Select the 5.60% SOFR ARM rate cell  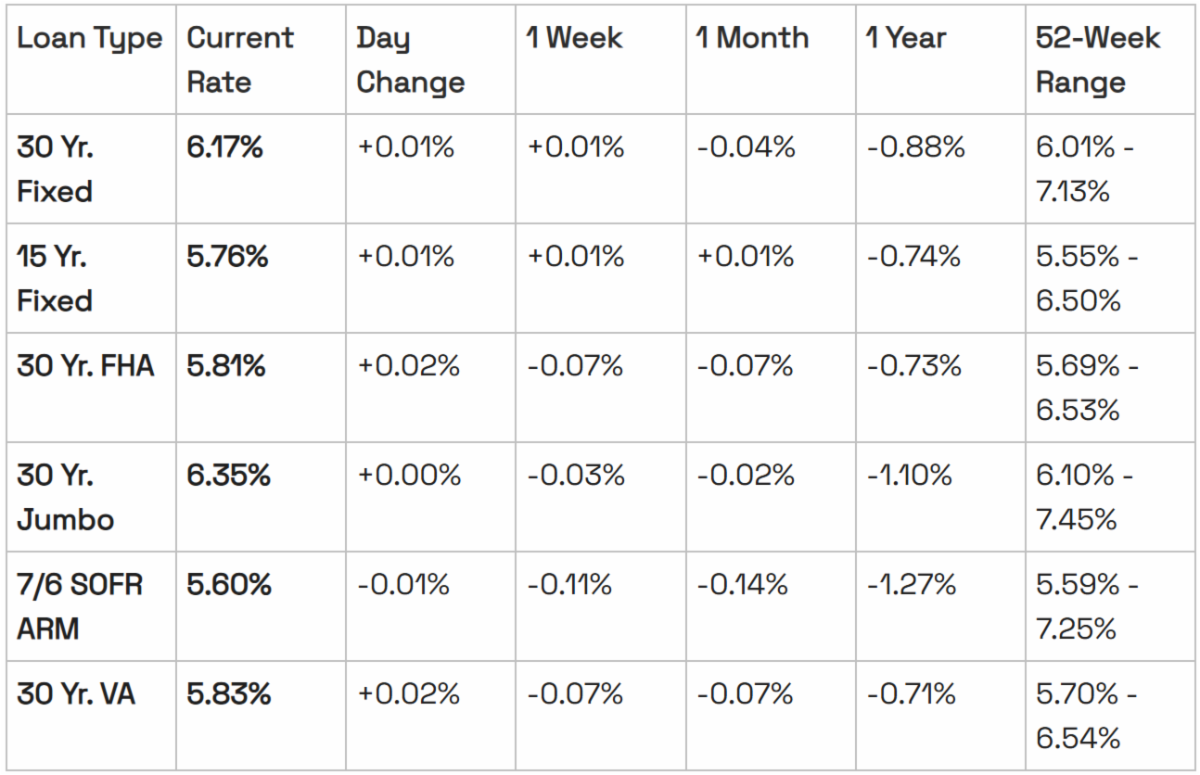228,584
